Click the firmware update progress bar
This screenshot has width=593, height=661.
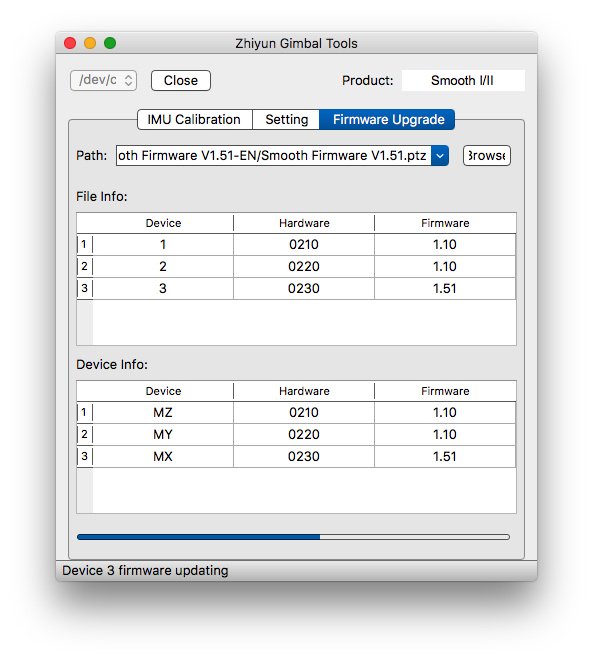(293, 537)
